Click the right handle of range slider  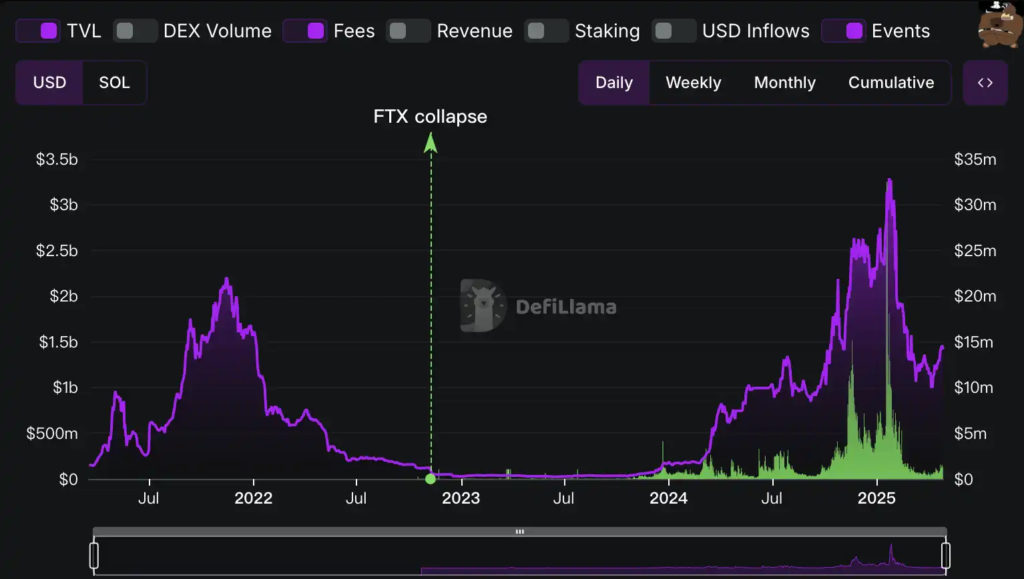click(x=945, y=555)
